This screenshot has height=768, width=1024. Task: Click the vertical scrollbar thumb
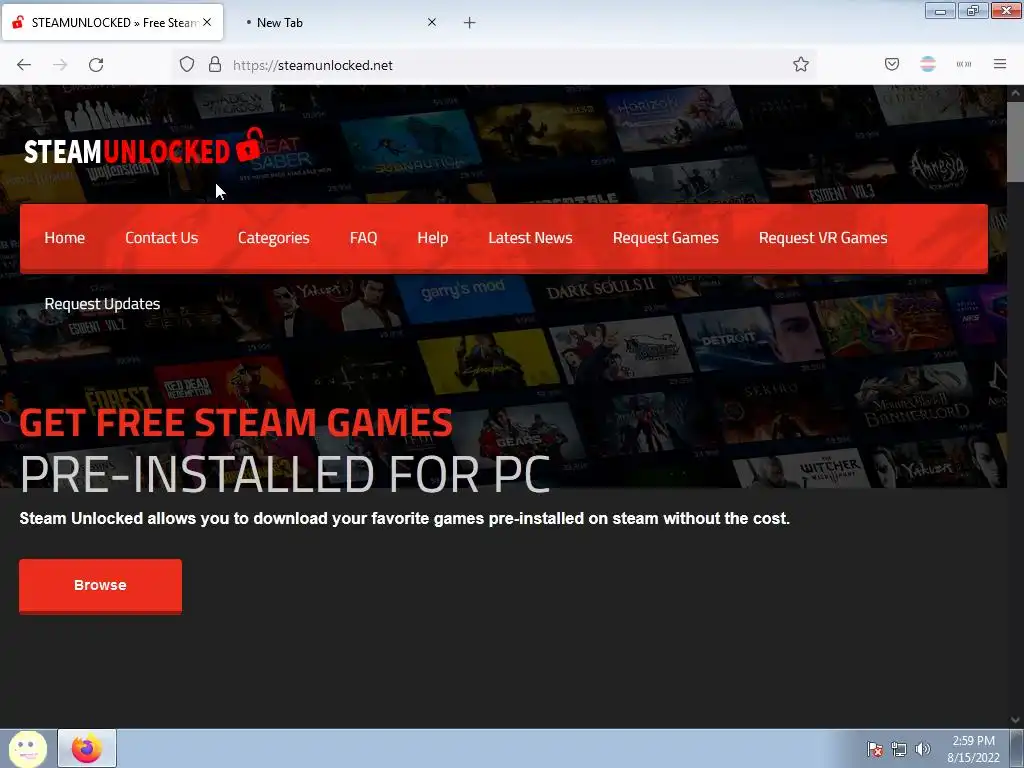click(x=1015, y=142)
